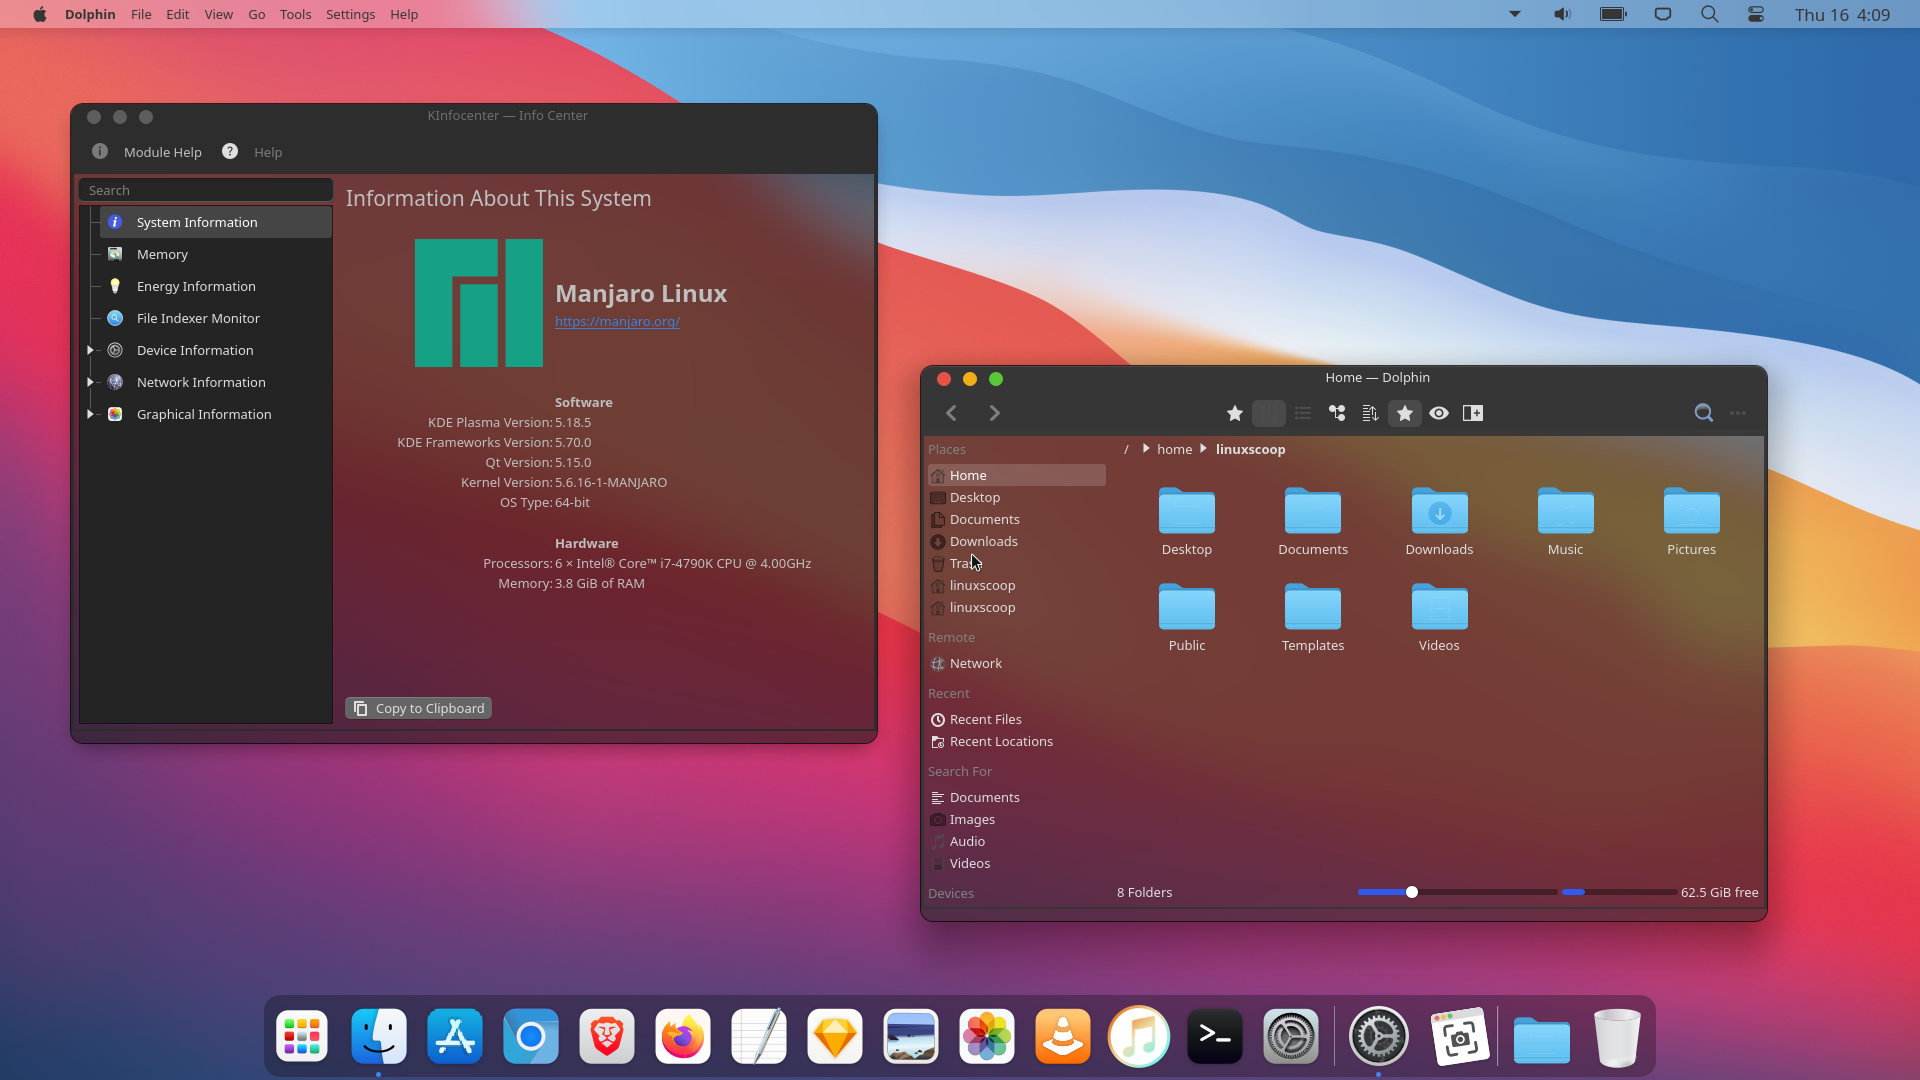Toggle the icons view mode in Dolphin
1920x1080 pixels.
[1270, 412]
